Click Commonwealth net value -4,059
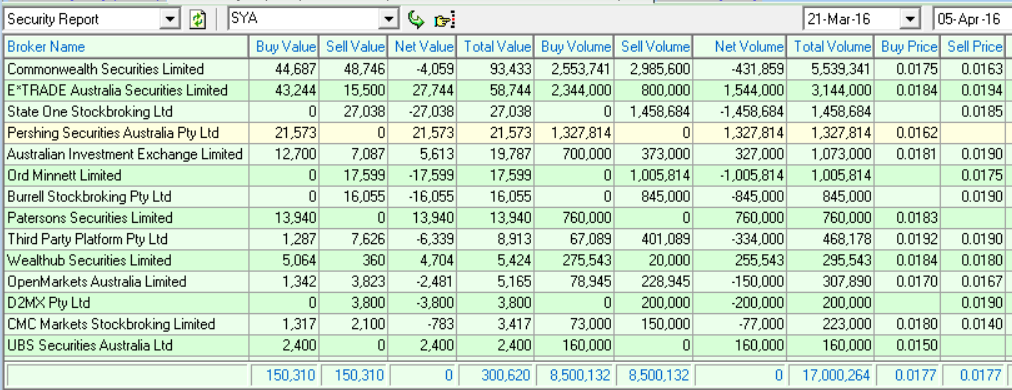 pyautogui.click(x=436, y=69)
